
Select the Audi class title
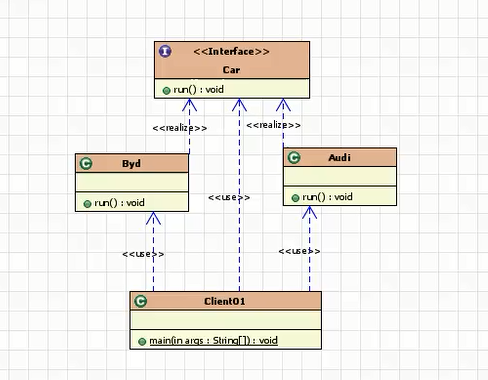coord(339,157)
